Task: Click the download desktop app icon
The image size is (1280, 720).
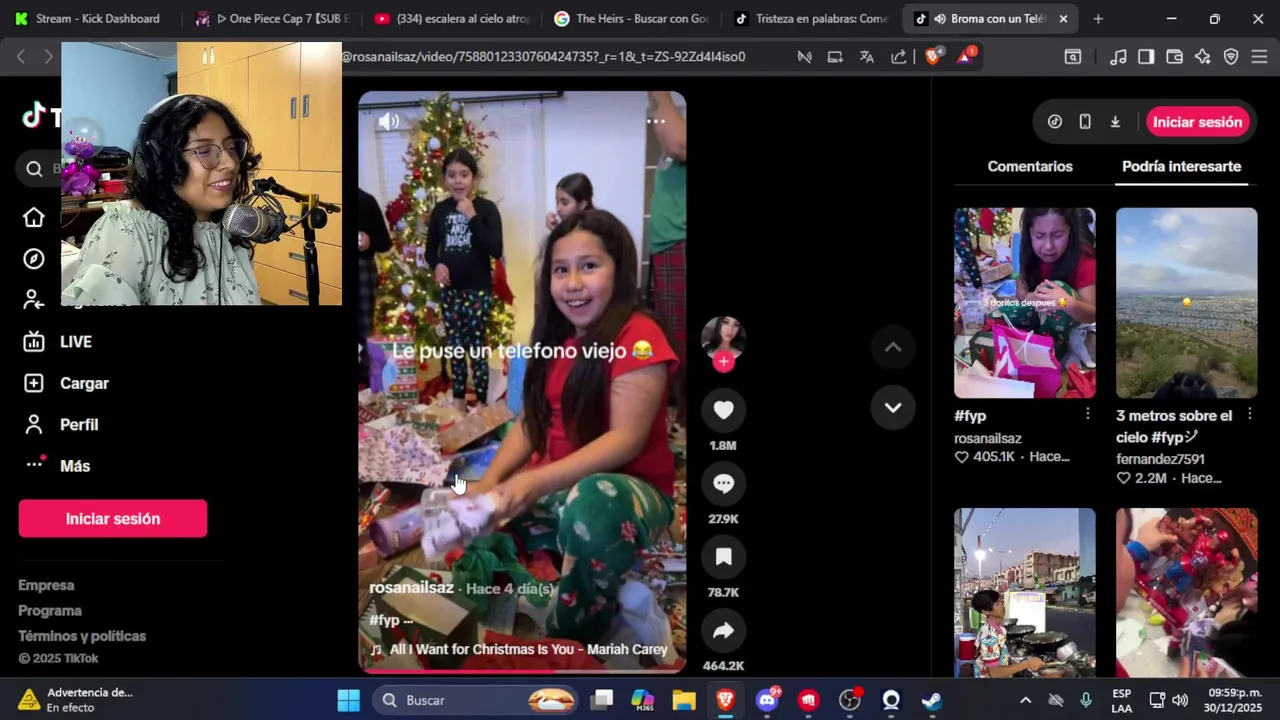Action: coord(1115,122)
